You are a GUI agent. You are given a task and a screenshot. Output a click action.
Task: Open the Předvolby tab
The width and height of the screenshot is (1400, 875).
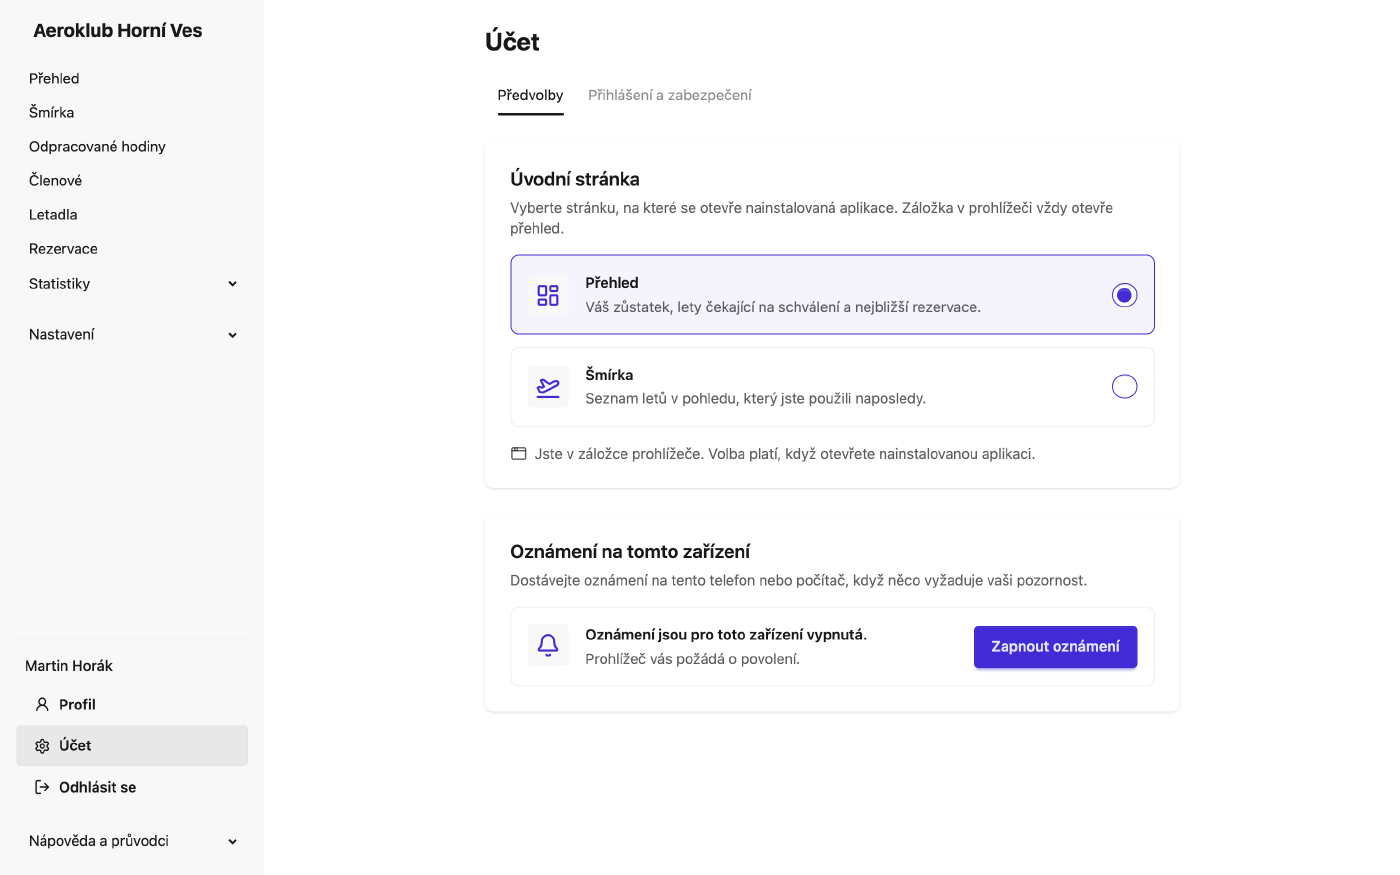click(x=530, y=95)
